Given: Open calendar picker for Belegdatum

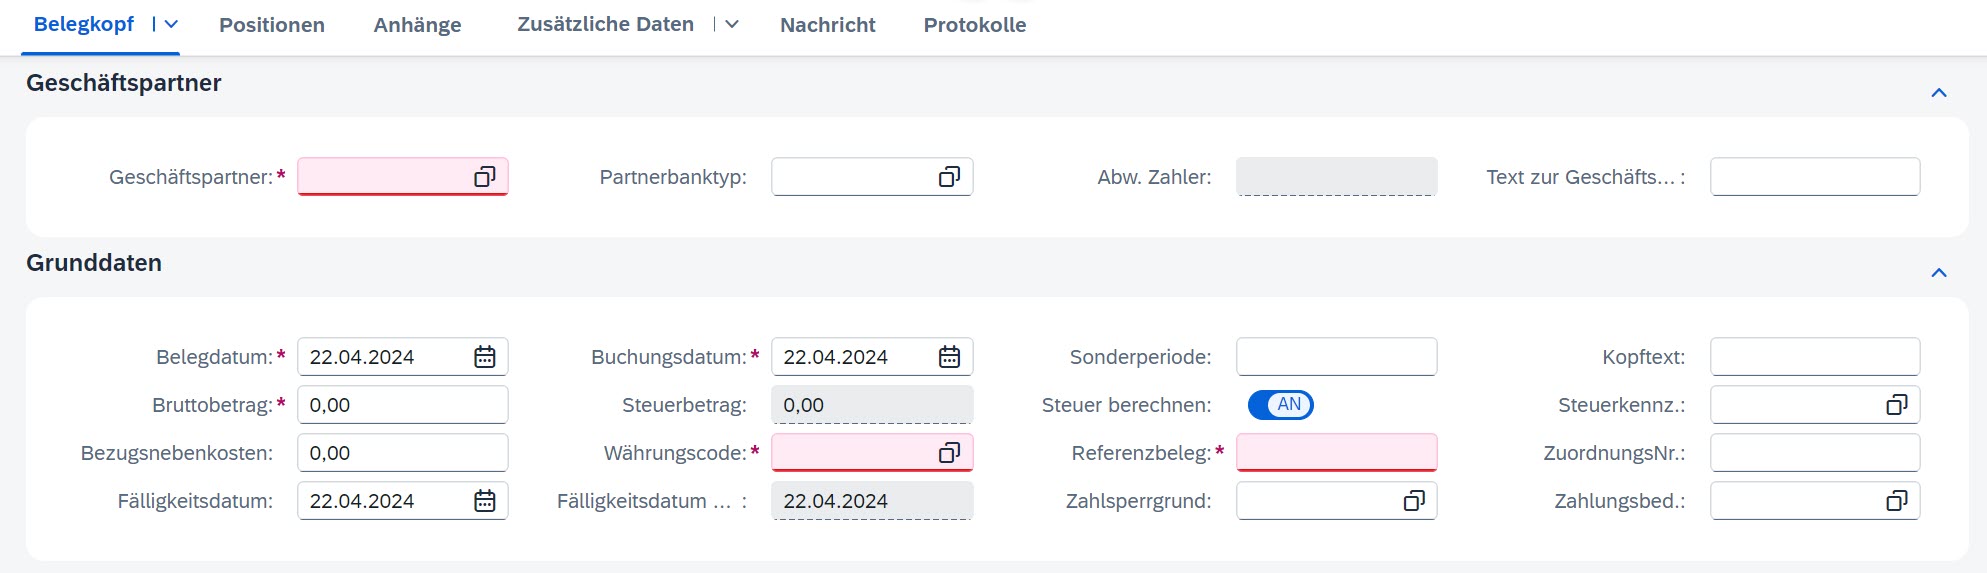Looking at the screenshot, I should [485, 357].
